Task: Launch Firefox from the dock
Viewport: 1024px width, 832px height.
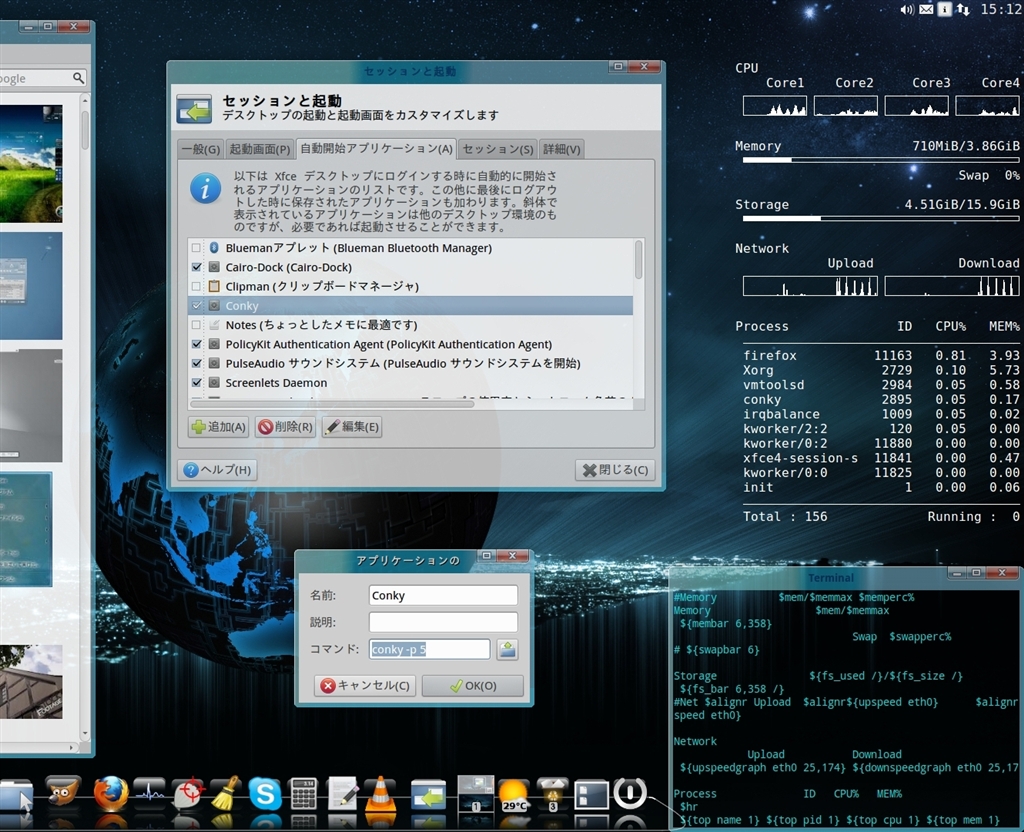Action: (111, 794)
